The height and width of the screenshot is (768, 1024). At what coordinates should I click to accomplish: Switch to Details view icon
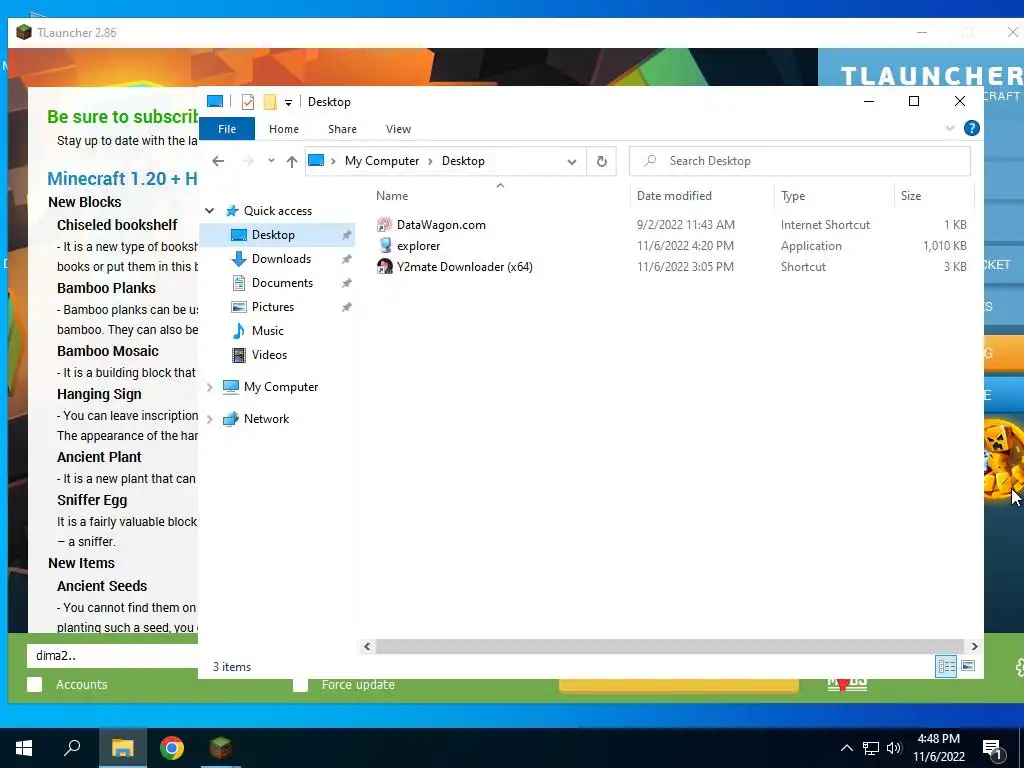pyautogui.click(x=946, y=666)
